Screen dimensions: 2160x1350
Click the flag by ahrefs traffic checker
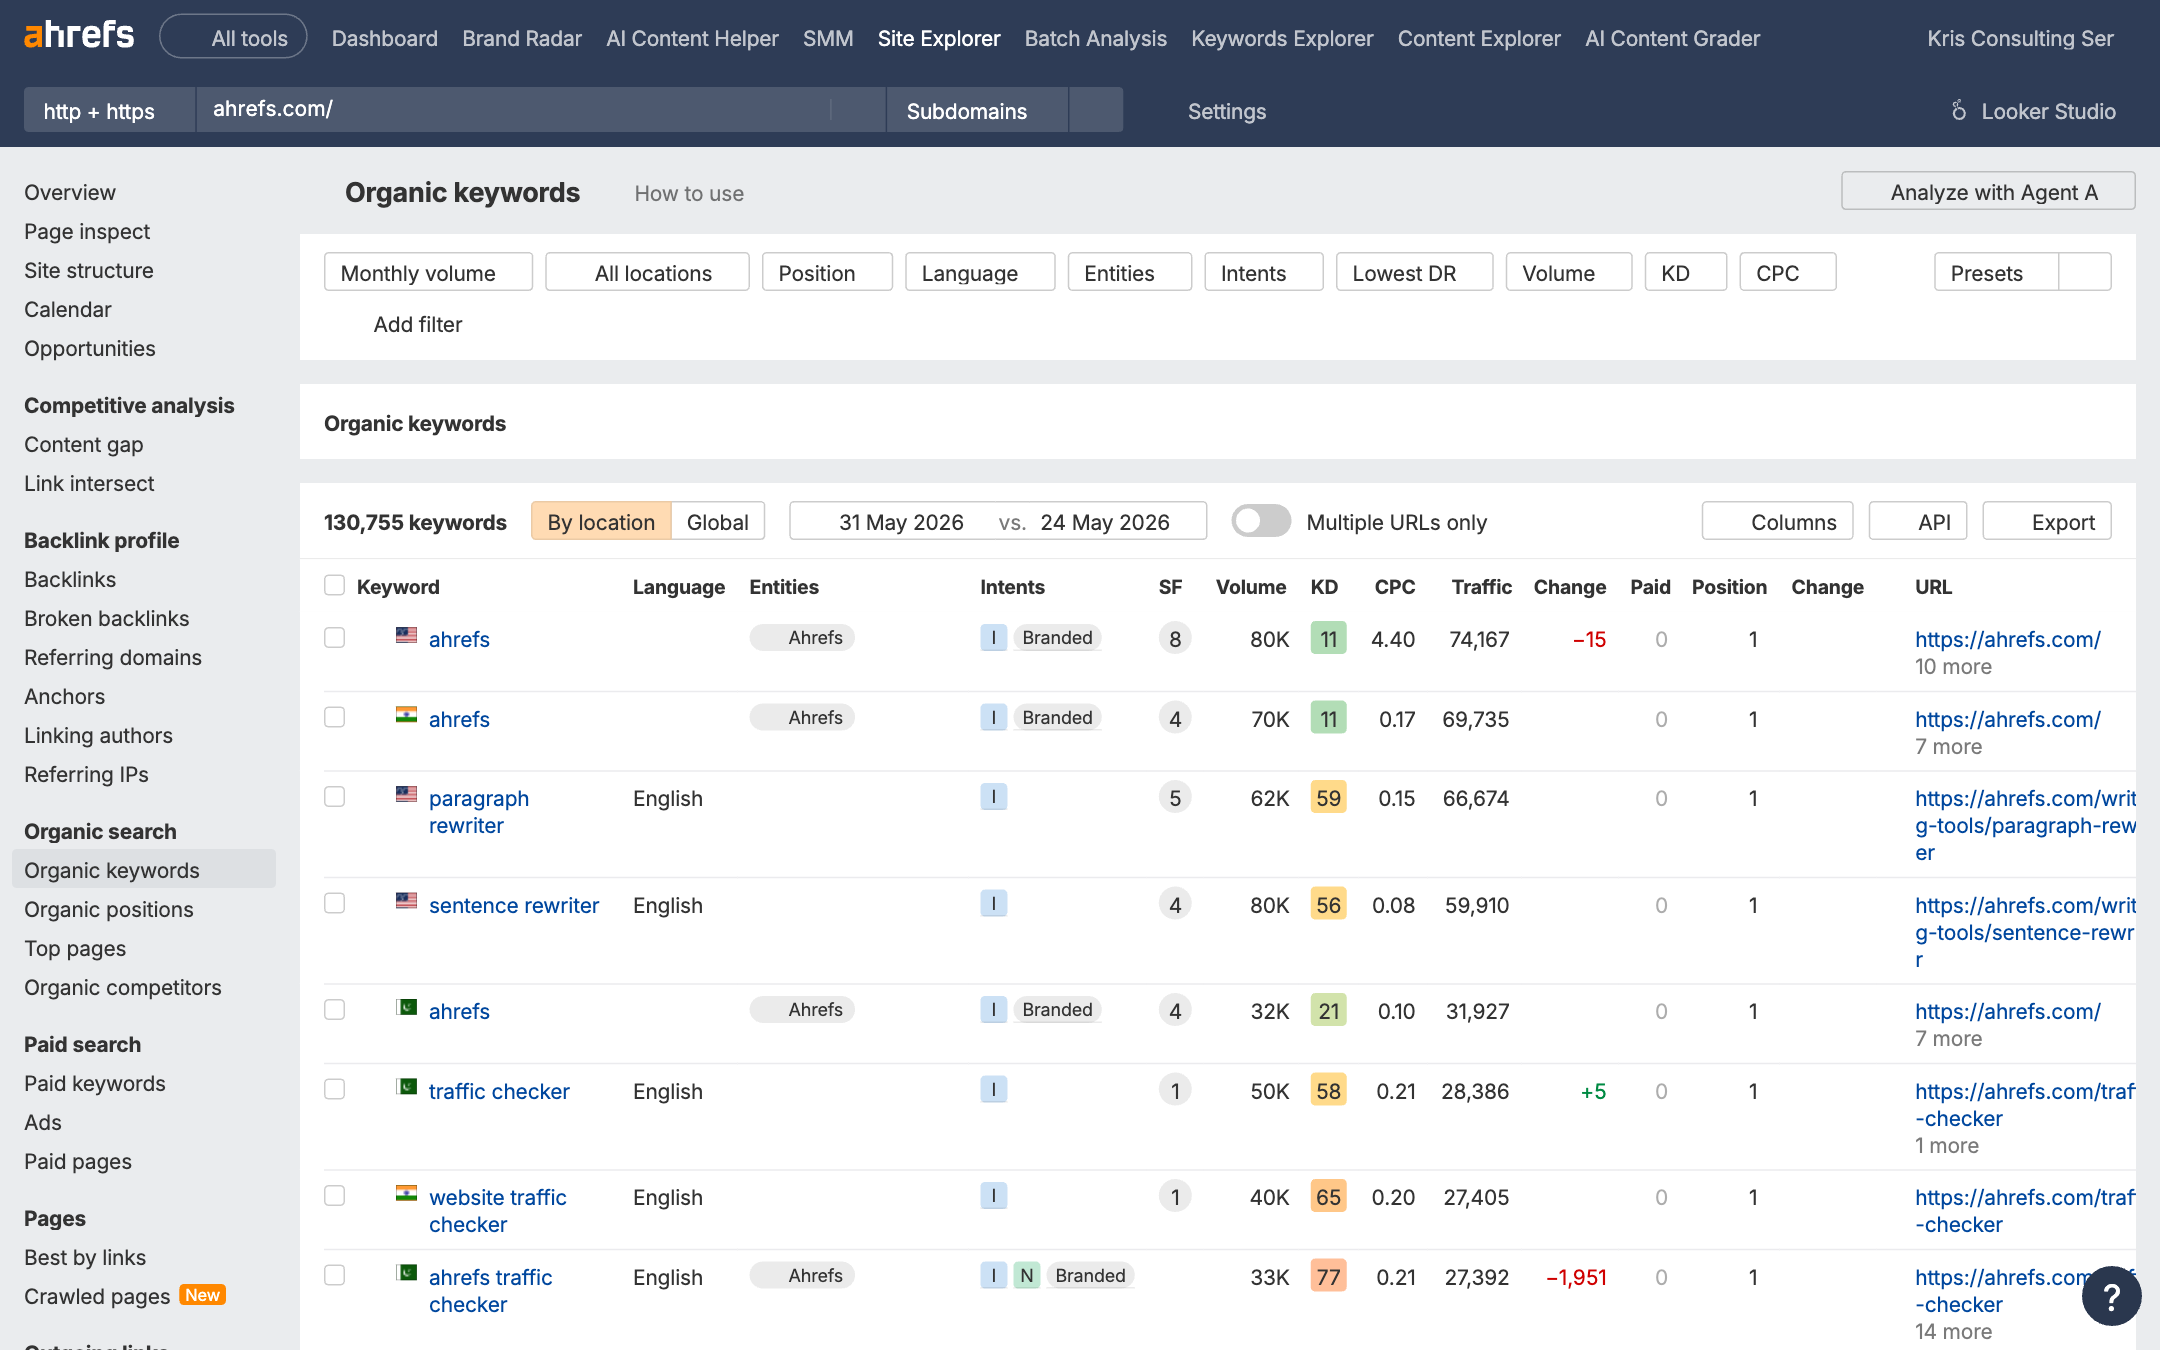coord(406,1274)
